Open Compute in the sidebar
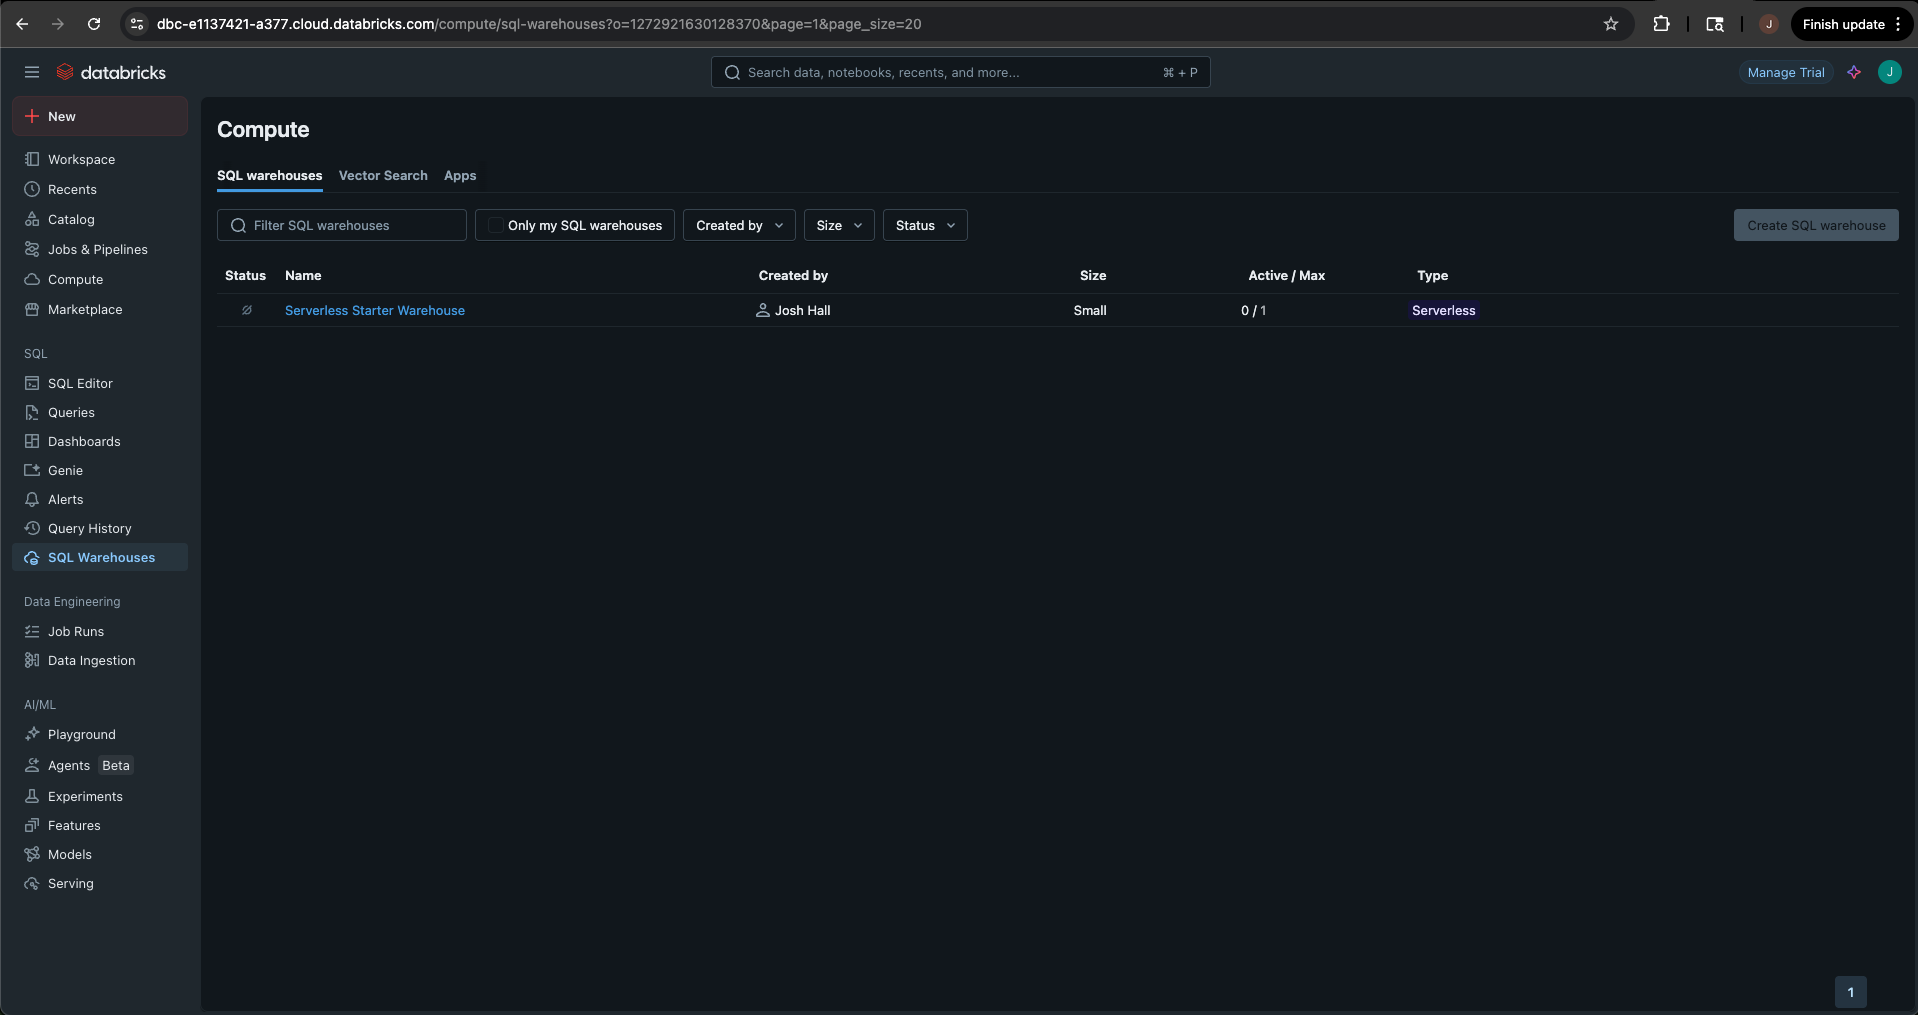 tap(100, 279)
